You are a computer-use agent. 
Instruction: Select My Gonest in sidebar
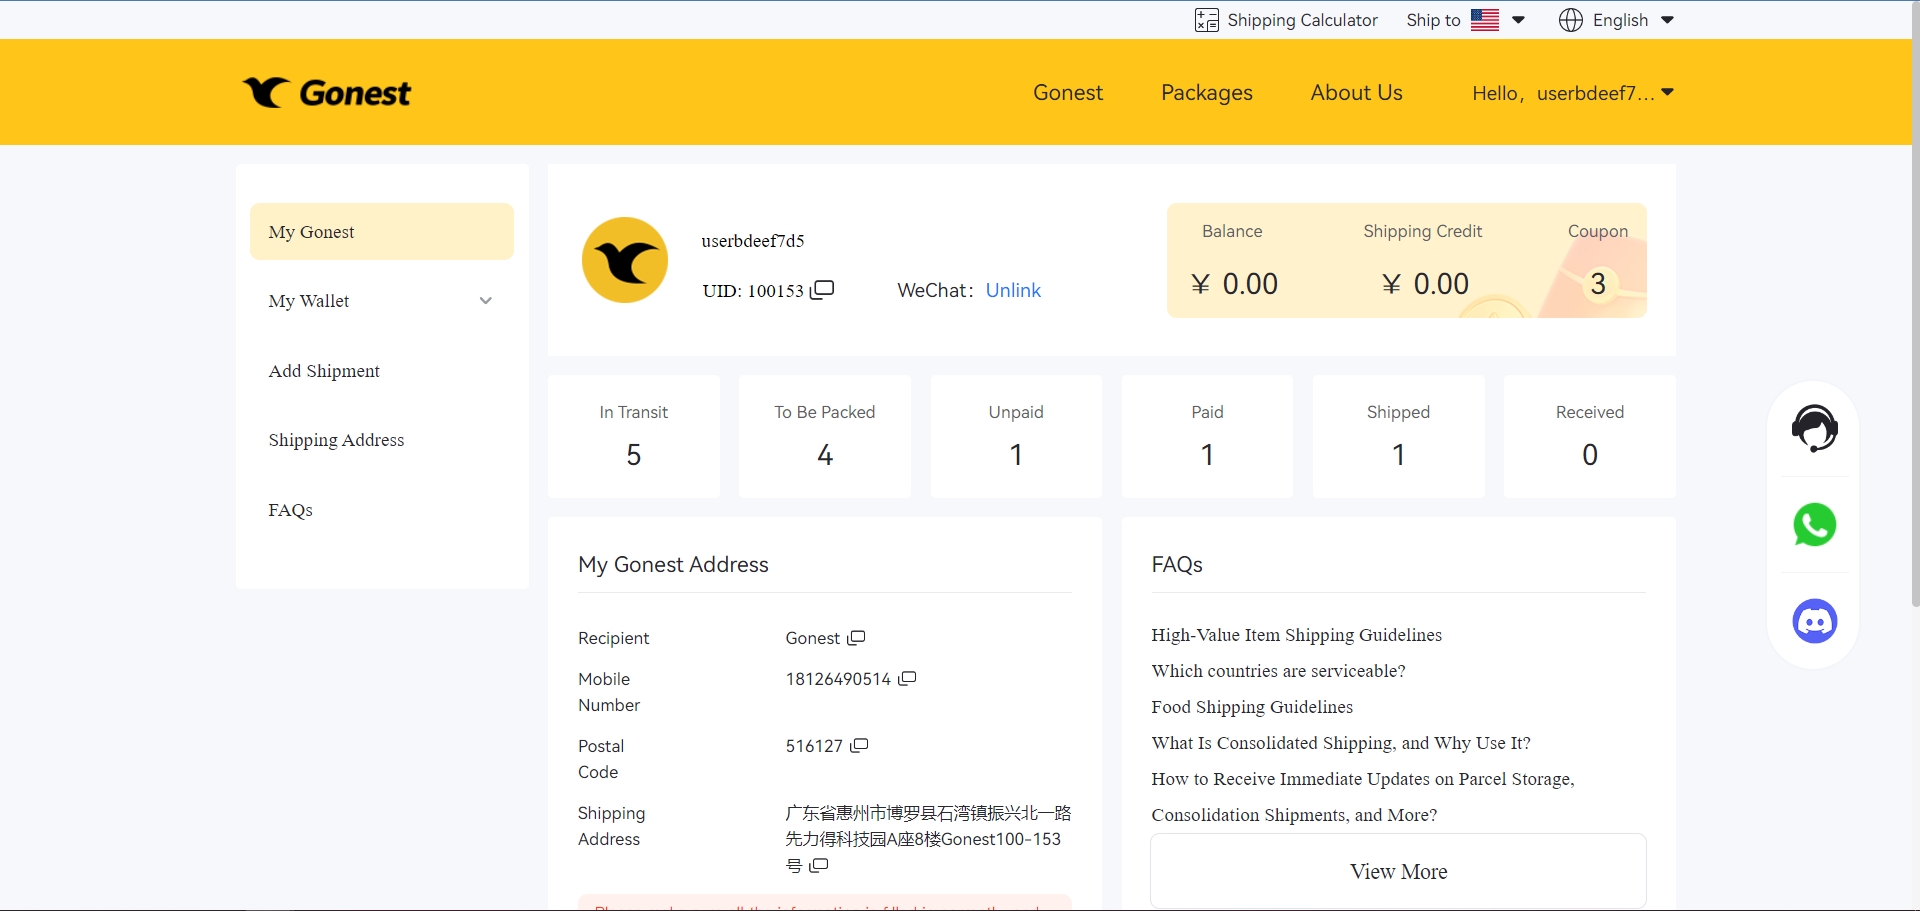tap(382, 232)
